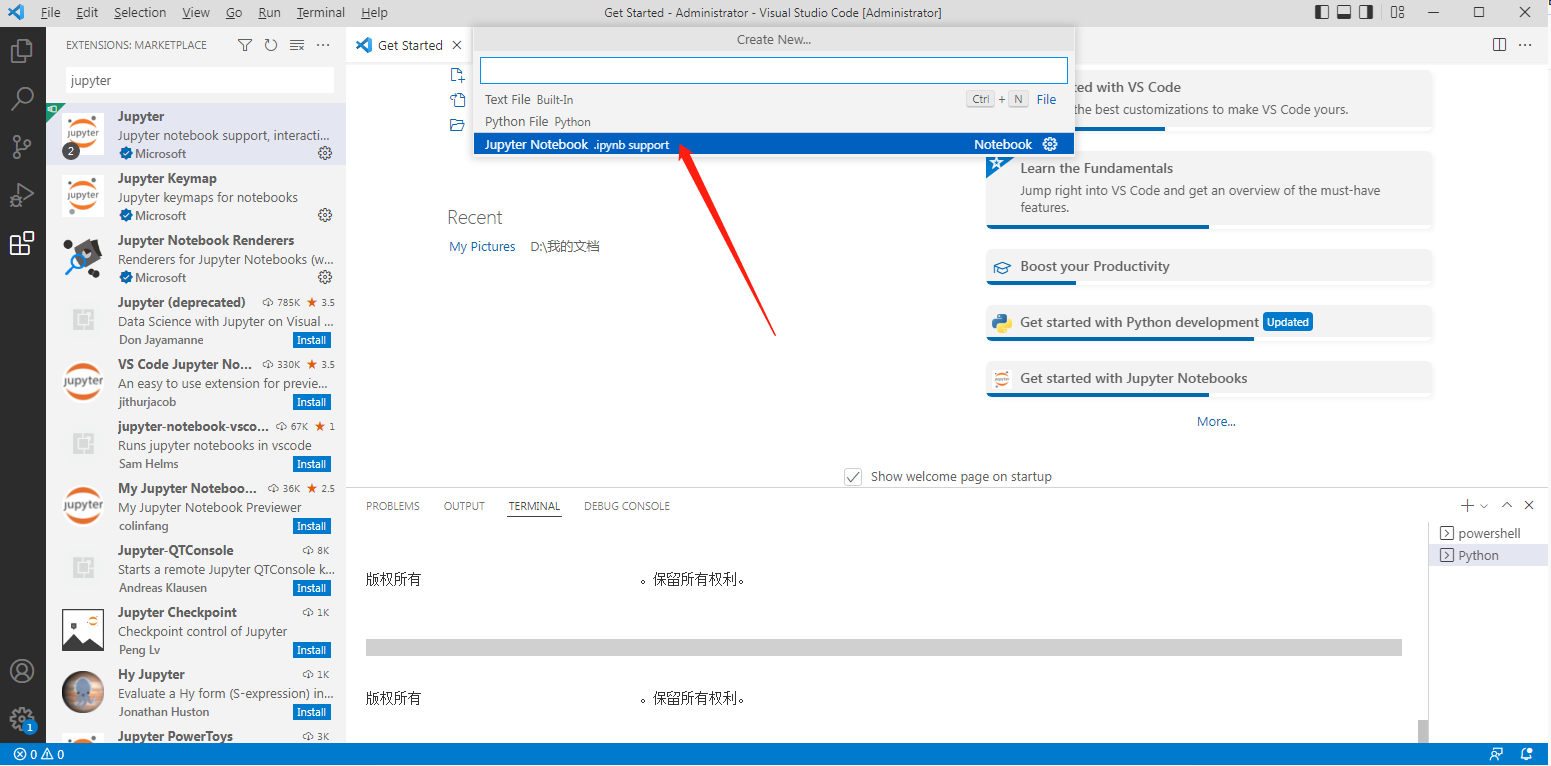Open the Manage gear in activity bar
1551x766 pixels.
22,719
